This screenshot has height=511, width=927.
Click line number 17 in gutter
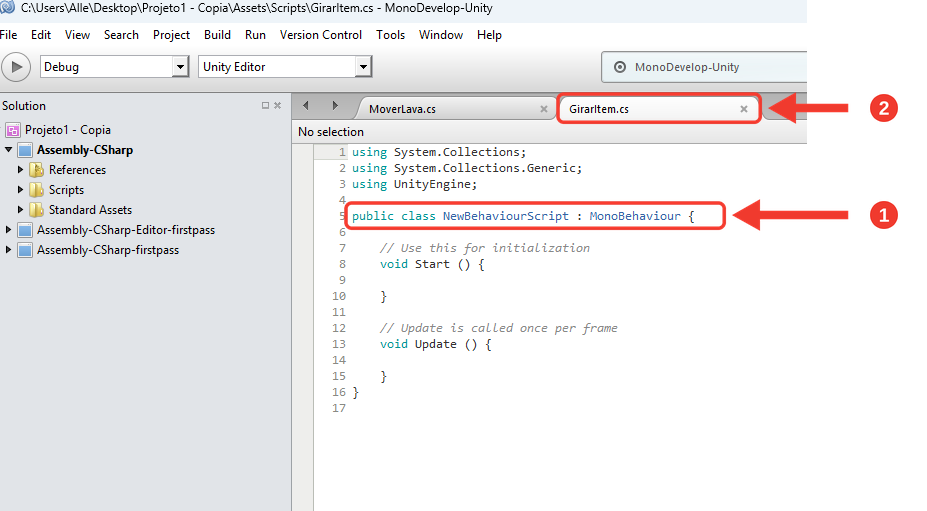coord(339,408)
